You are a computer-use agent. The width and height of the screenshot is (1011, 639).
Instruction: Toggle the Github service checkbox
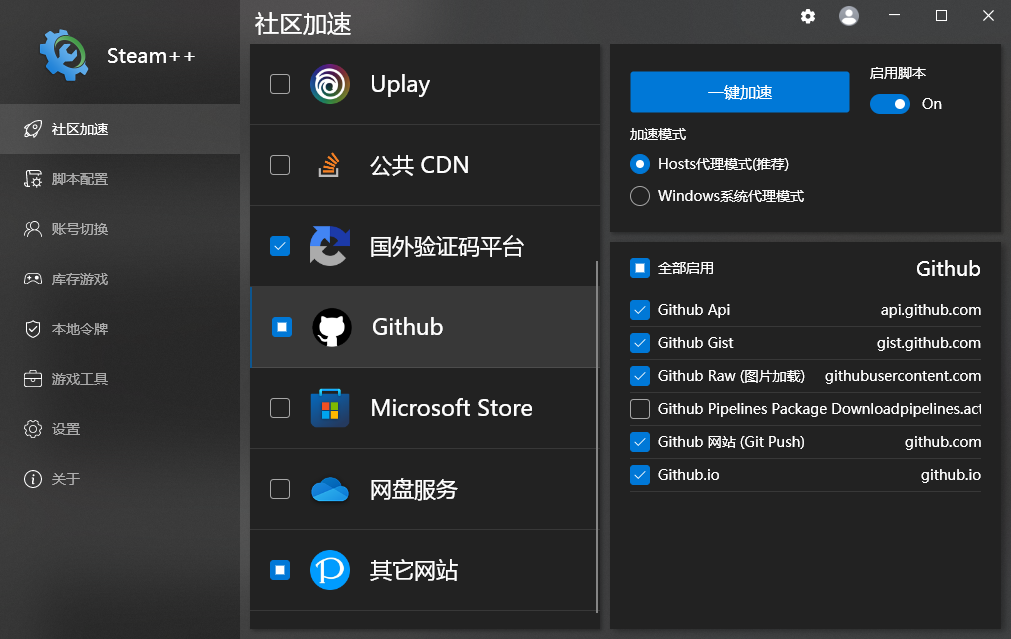click(282, 327)
